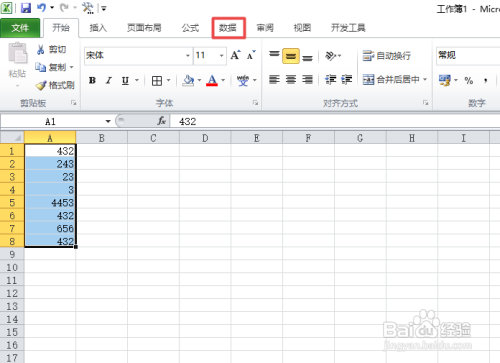Viewport: 500px width, 363px height.
Task: Switch to the View tab
Action: point(302,28)
